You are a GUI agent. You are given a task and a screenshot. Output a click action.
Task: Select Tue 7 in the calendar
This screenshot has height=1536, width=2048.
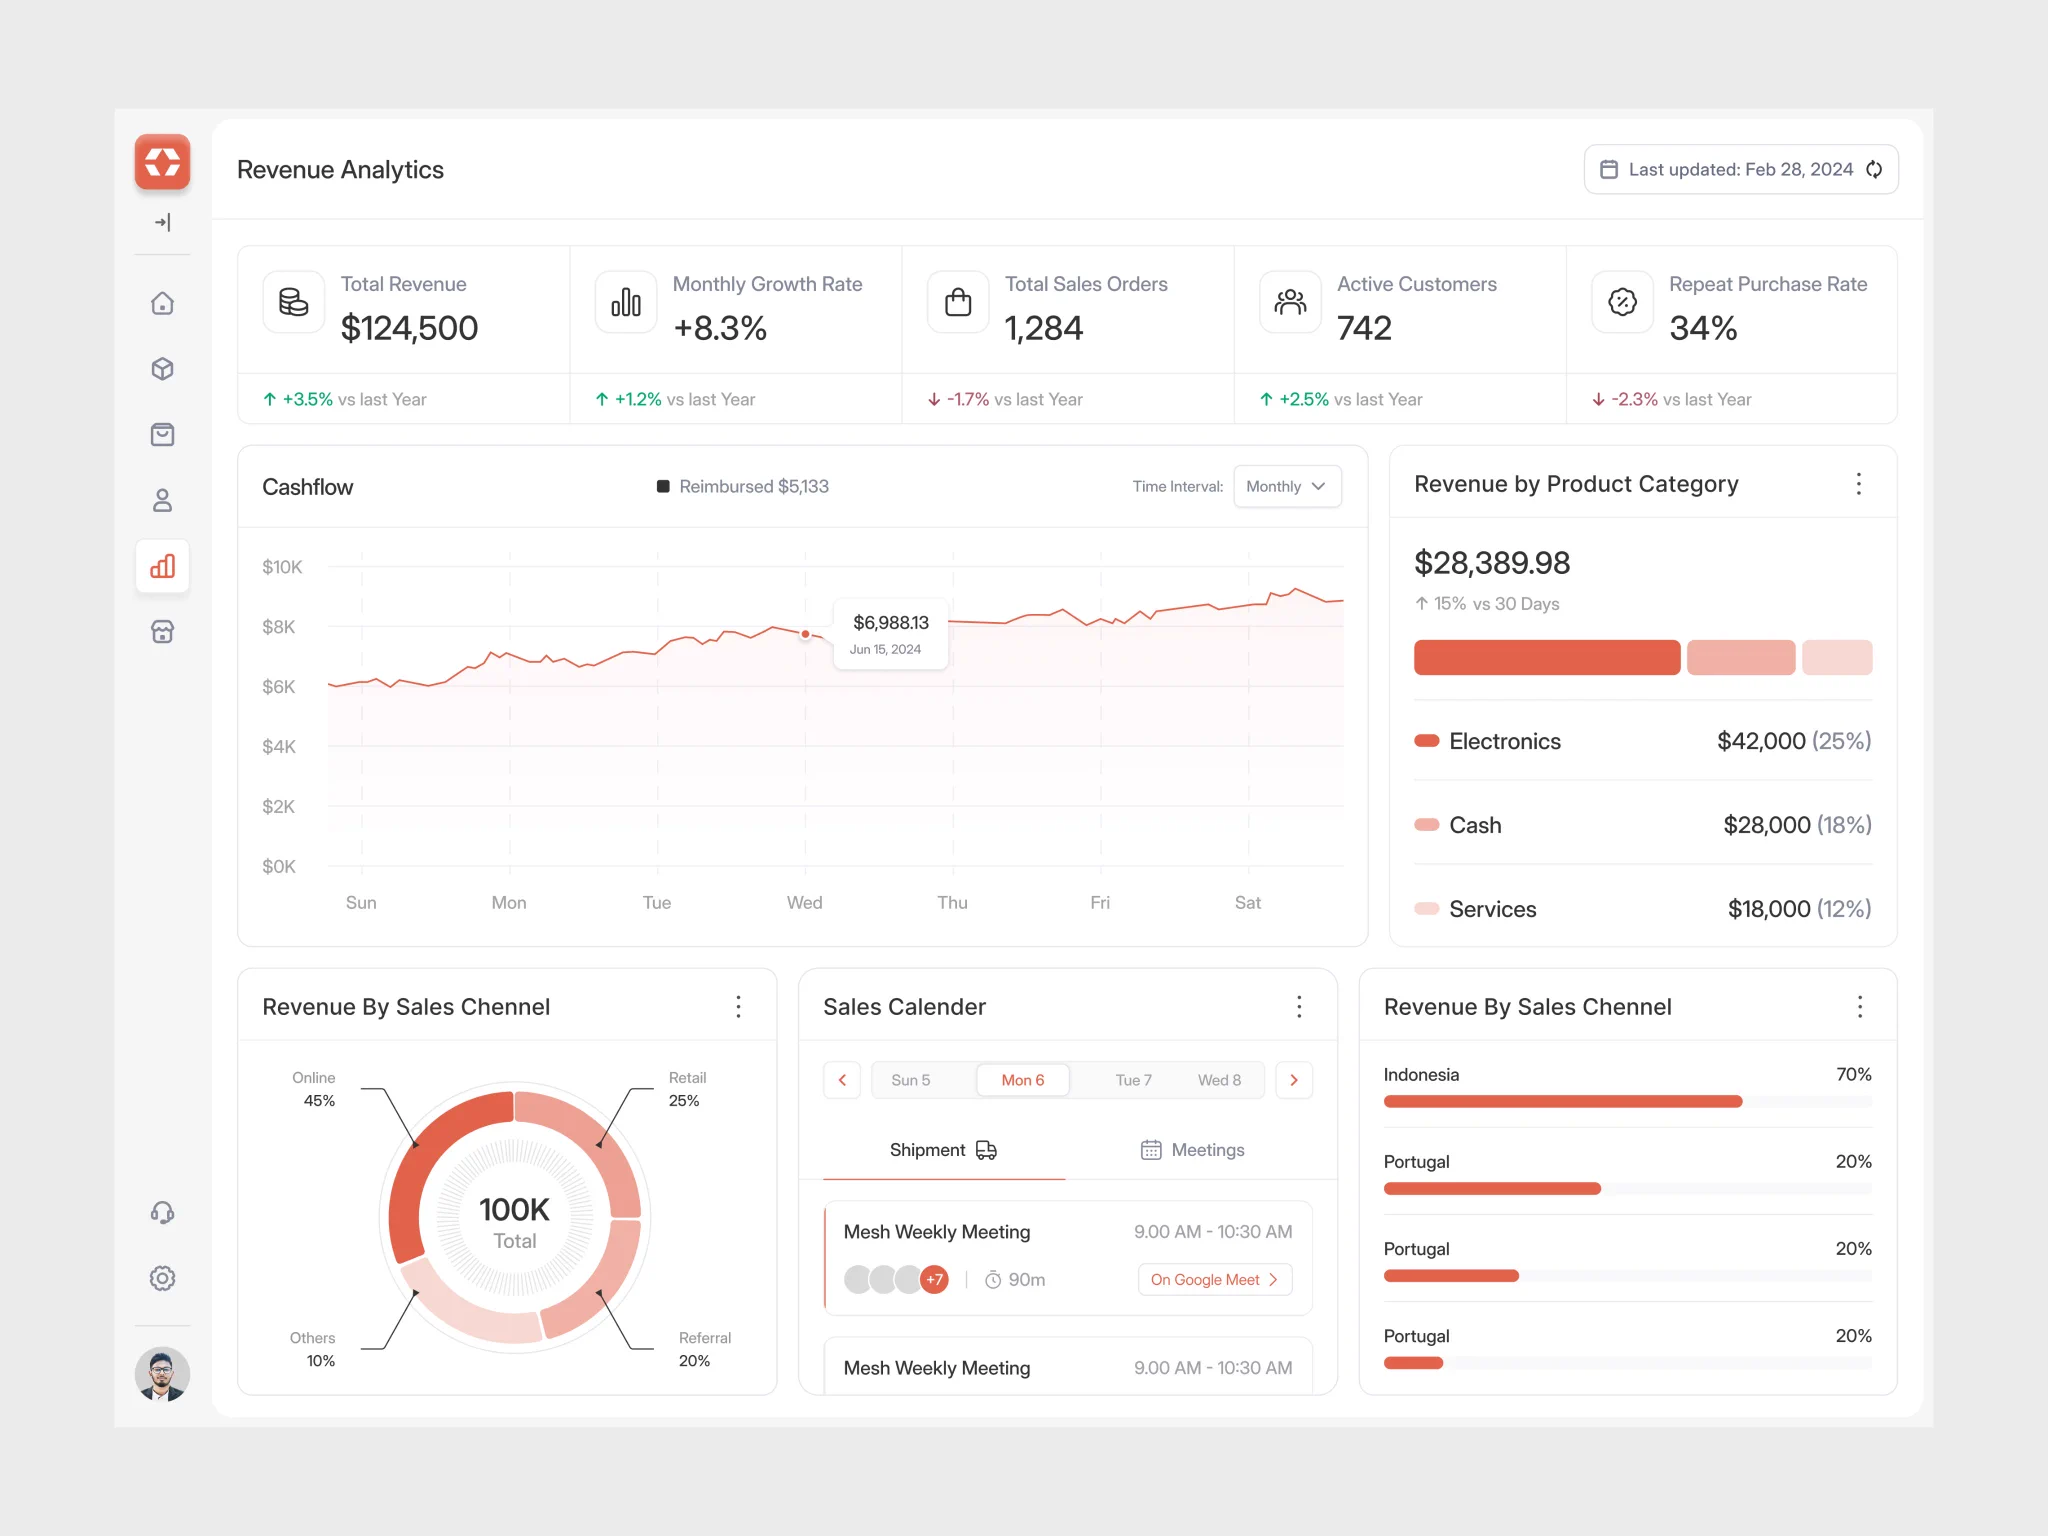coord(1133,1080)
